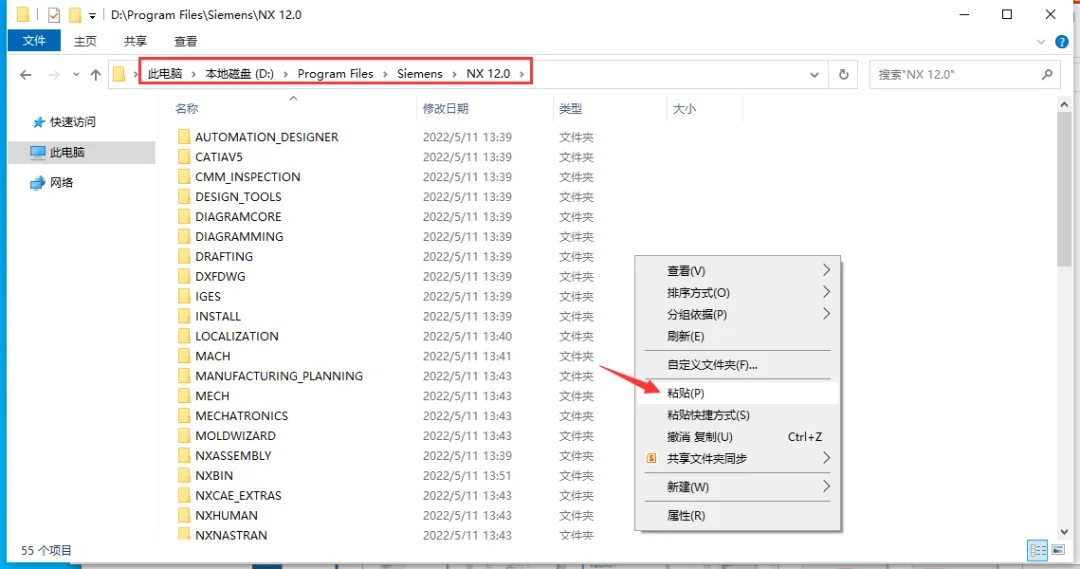
Task: Select the CMM_INSPECTION folder icon
Action: click(x=184, y=176)
